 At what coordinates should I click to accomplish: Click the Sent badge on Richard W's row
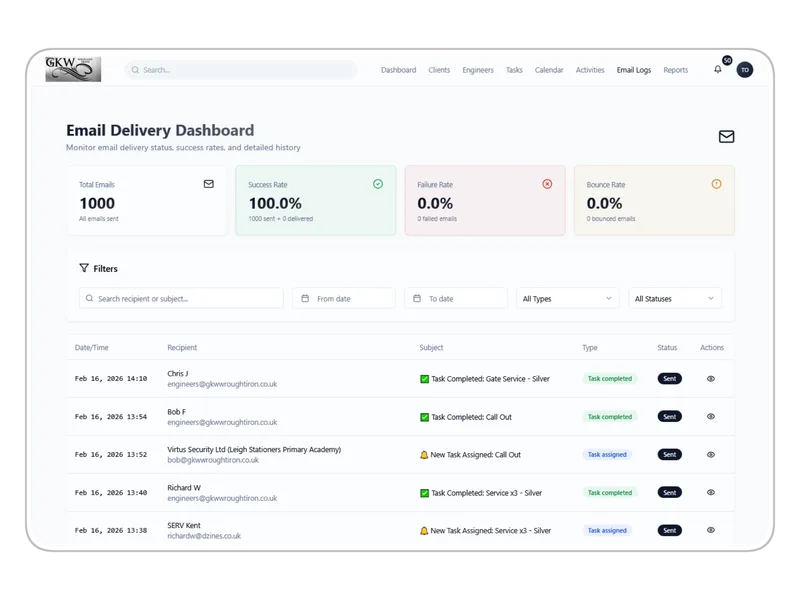click(669, 492)
